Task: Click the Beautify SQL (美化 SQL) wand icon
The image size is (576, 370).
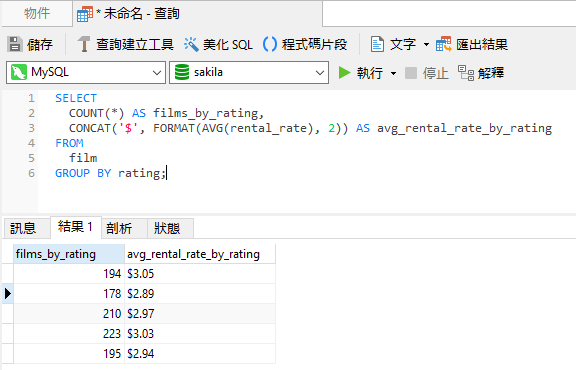Action: click(191, 44)
